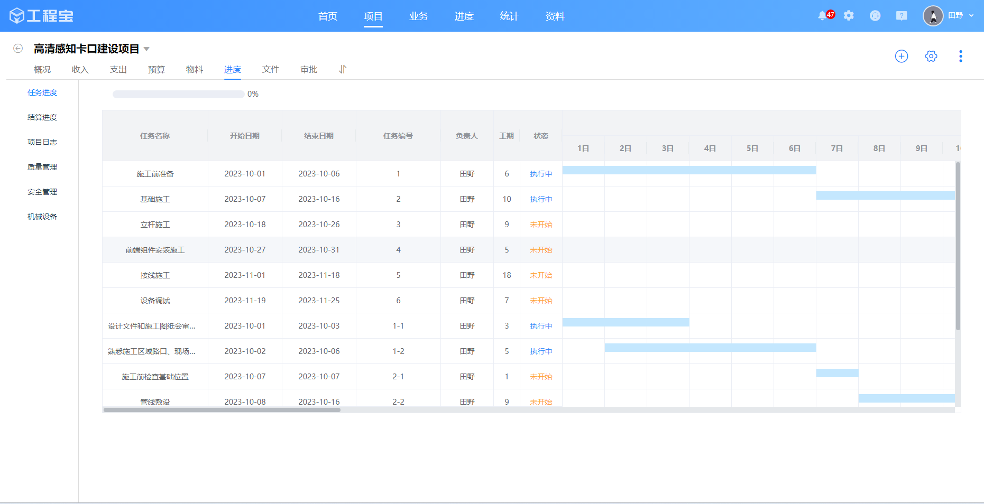The width and height of the screenshot is (984, 504).
Task: Click the Gantt bar for task 2-2
Action: tap(907, 398)
